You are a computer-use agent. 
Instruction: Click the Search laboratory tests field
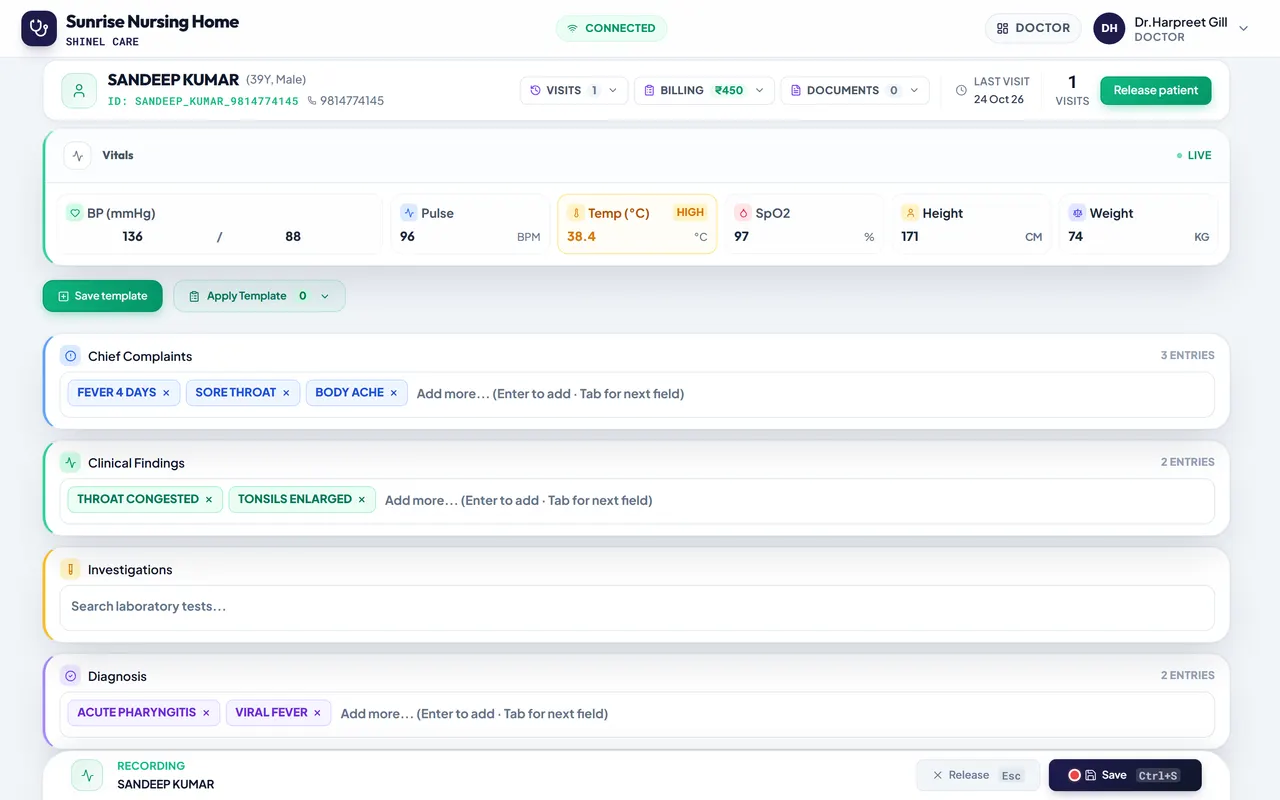[637, 607]
